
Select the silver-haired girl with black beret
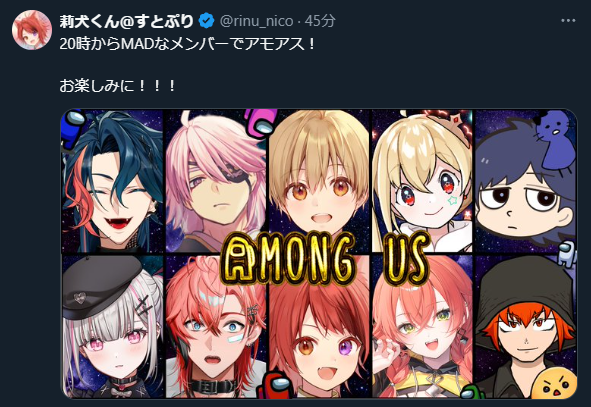pos(113,326)
